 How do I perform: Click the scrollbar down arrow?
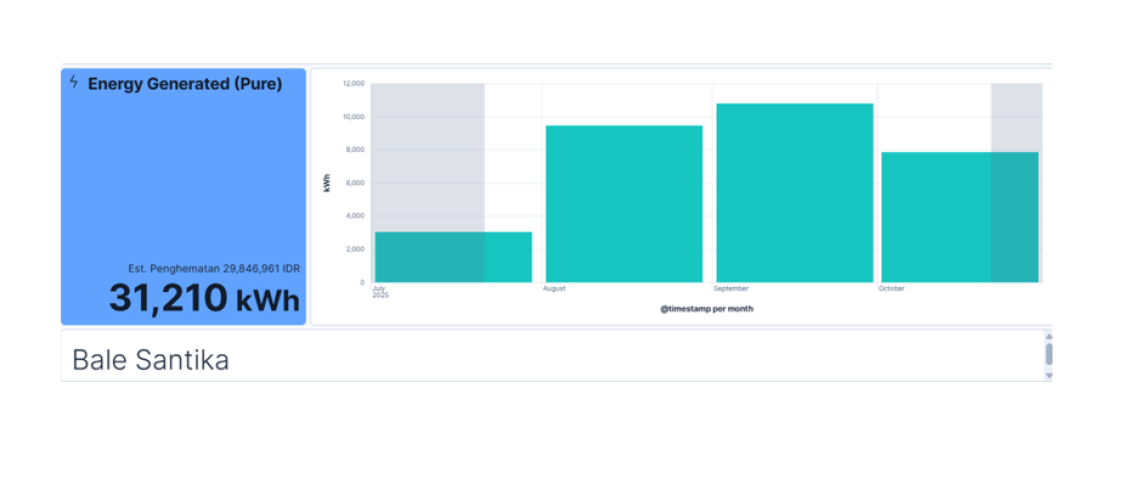tap(1048, 375)
